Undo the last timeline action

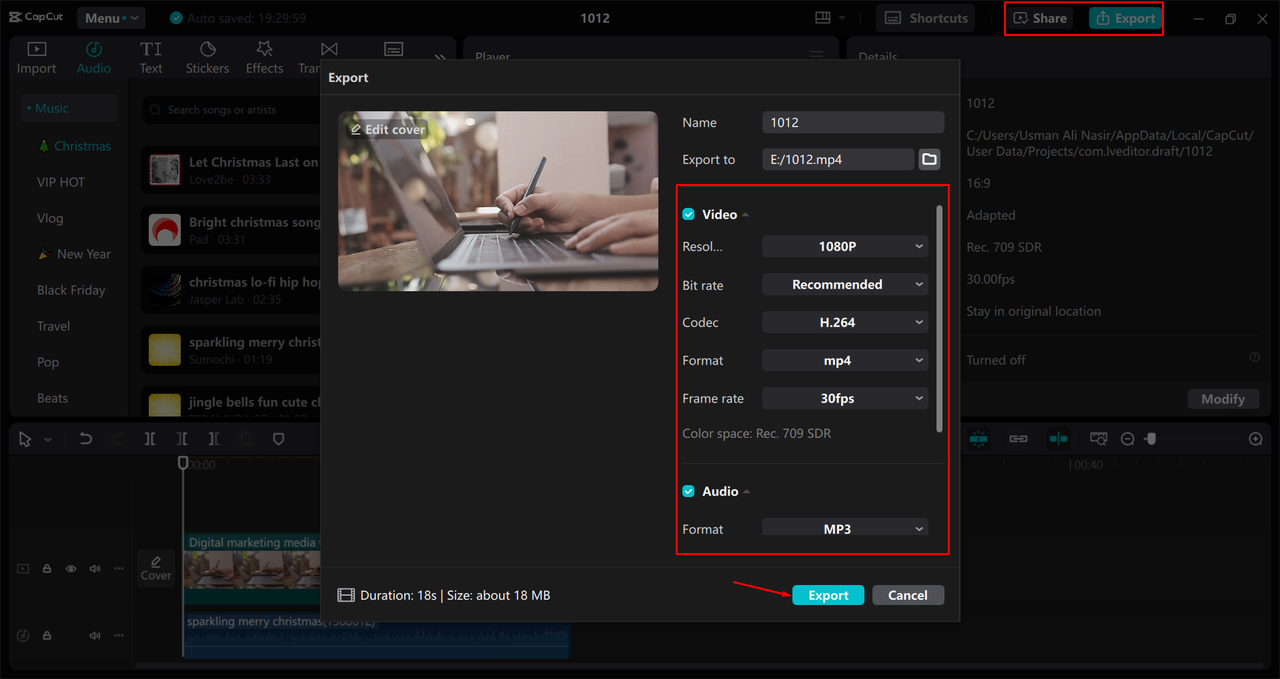(x=86, y=439)
